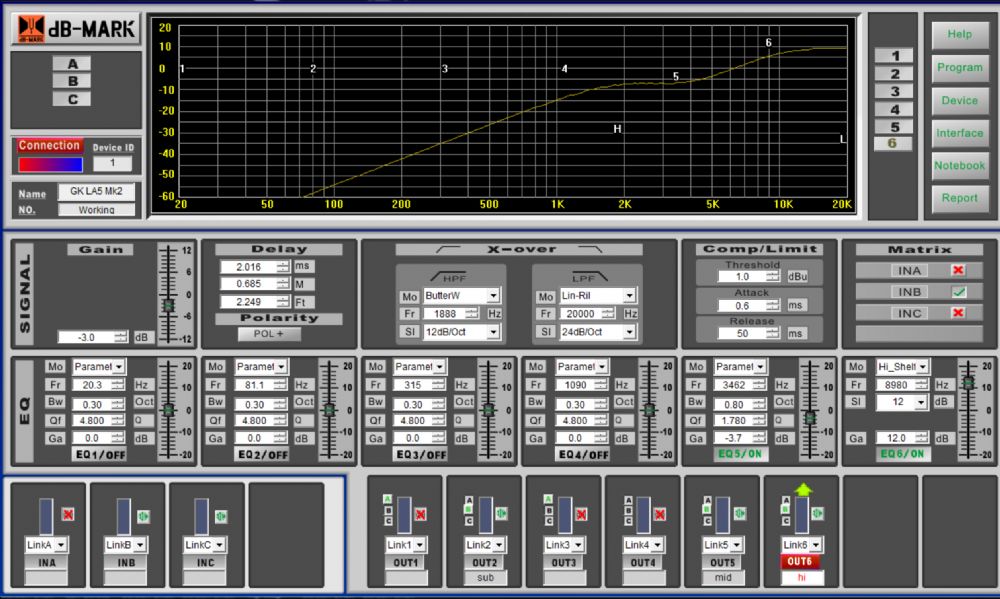Unmute the INA input channel

pos(69,514)
